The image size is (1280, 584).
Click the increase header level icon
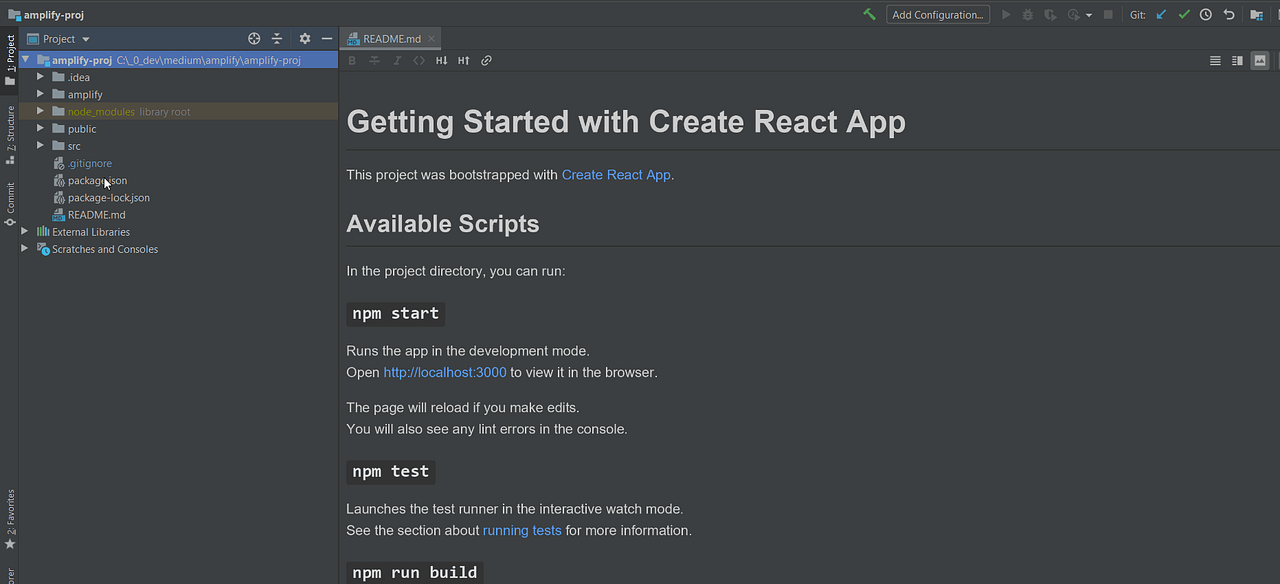[x=463, y=61]
